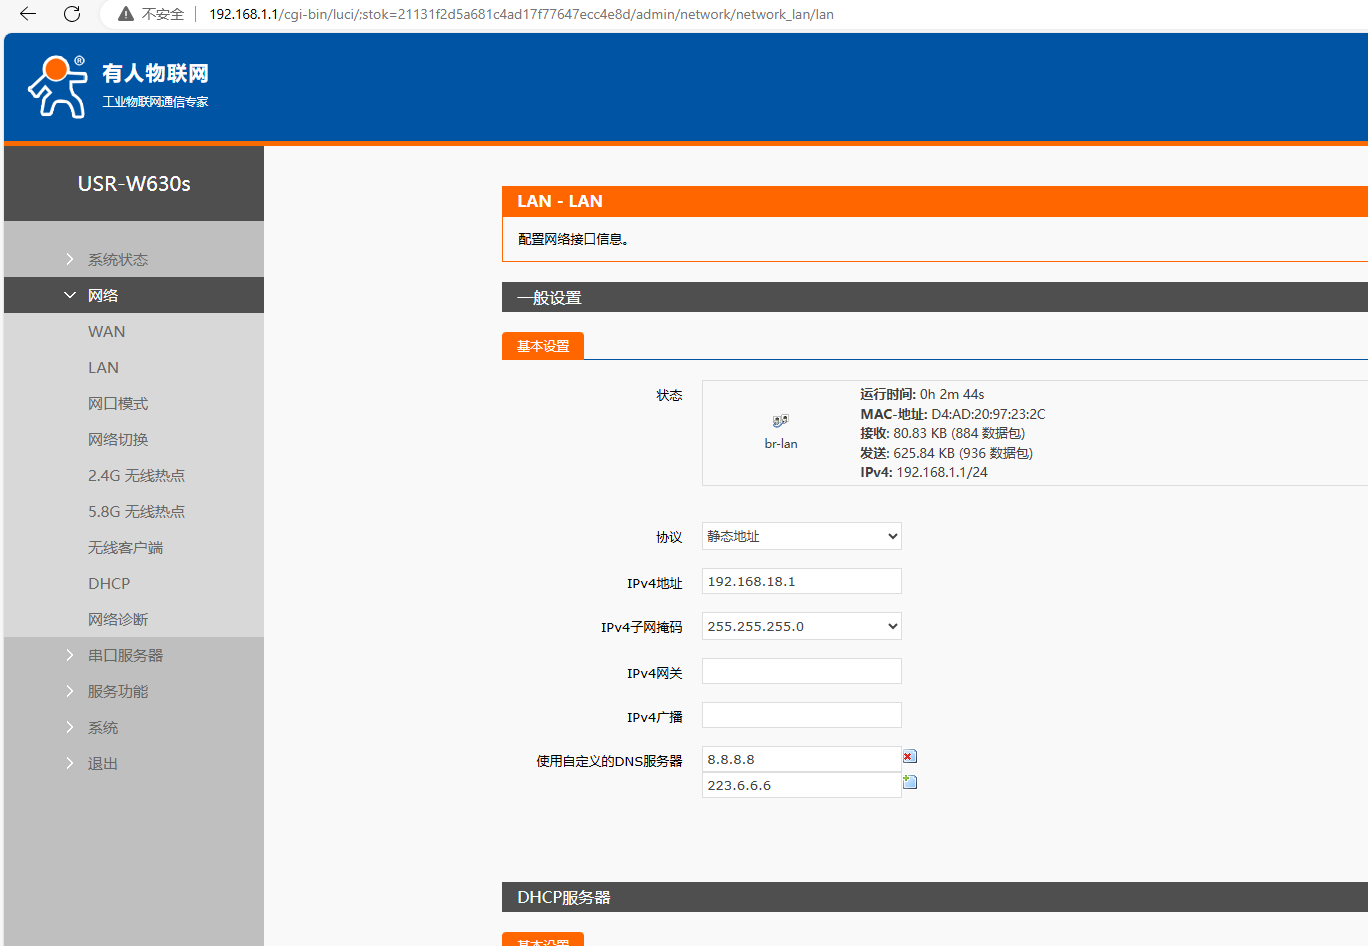
Task: Switch to the 基本设置 tab
Action: coord(543,346)
